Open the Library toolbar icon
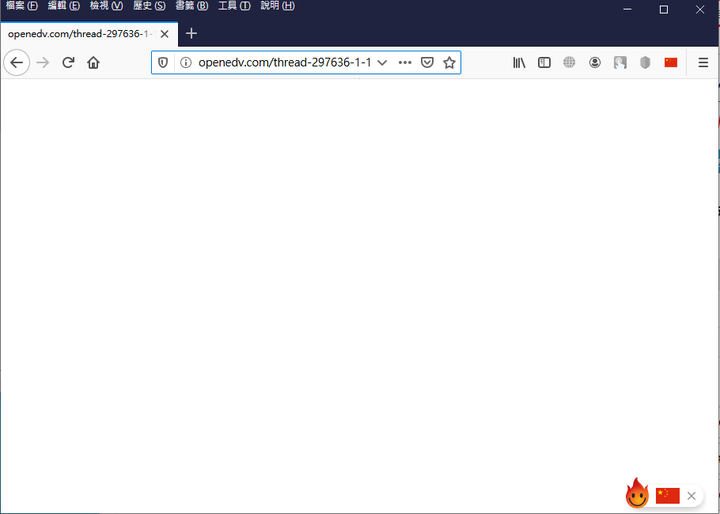Screen dimensions: 720x514 pyautogui.click(x=519, y=62)
